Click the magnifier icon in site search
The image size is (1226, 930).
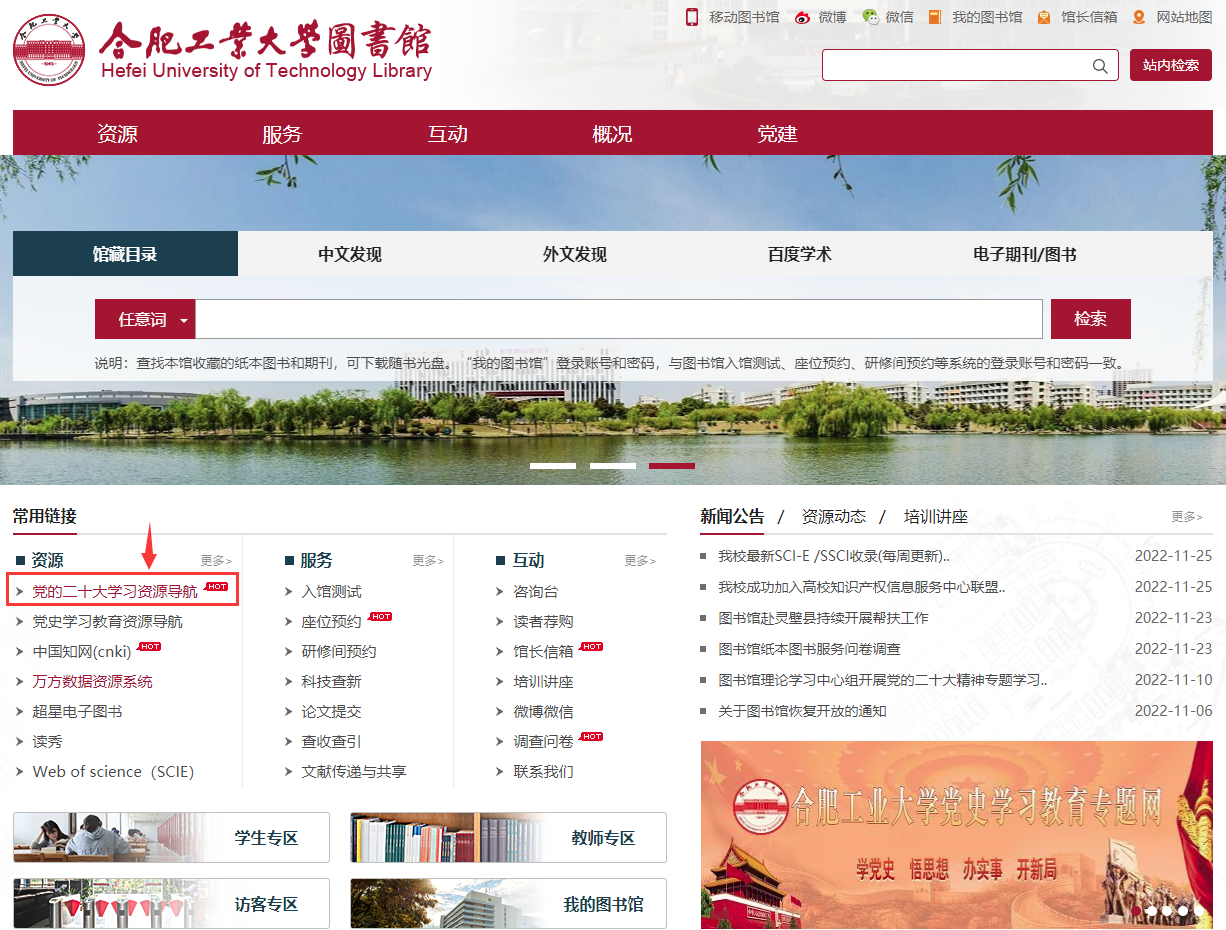coord(1100,66)
